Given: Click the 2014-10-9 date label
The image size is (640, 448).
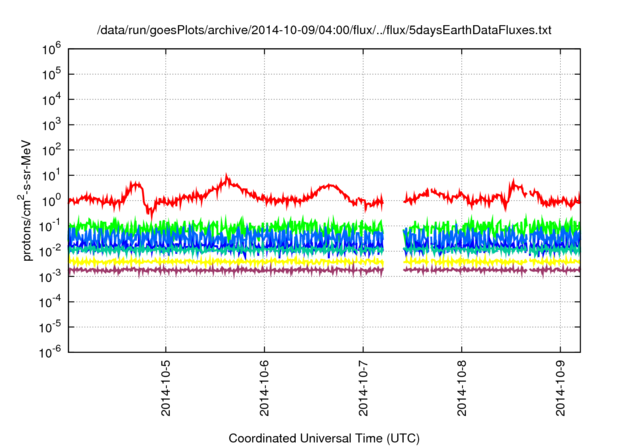Looking at the screenshot, I should [560, 388].
